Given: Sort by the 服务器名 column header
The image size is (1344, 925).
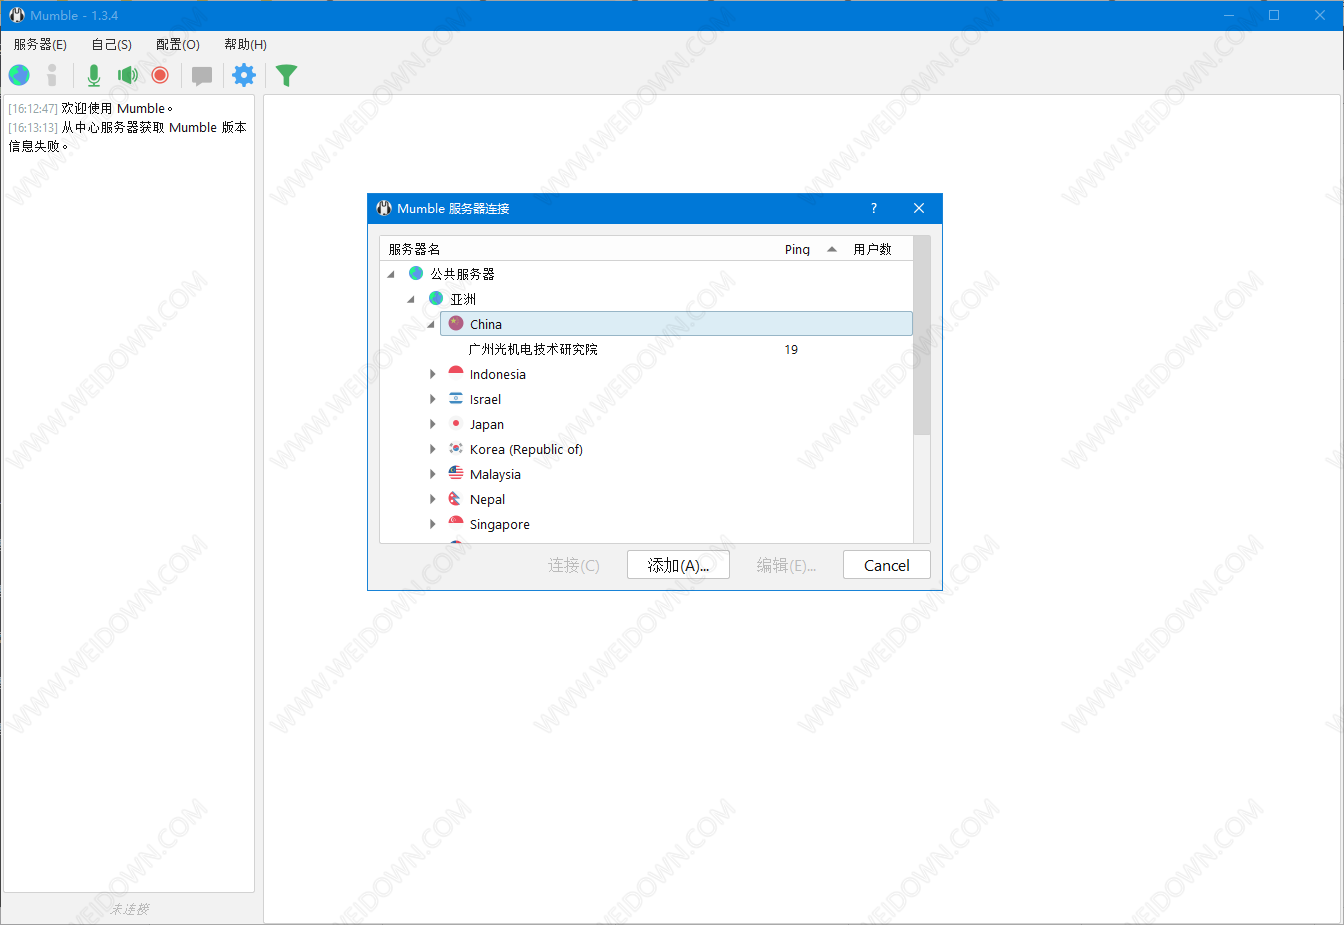Looking at the screenshot, I should [x=414, y=249].
